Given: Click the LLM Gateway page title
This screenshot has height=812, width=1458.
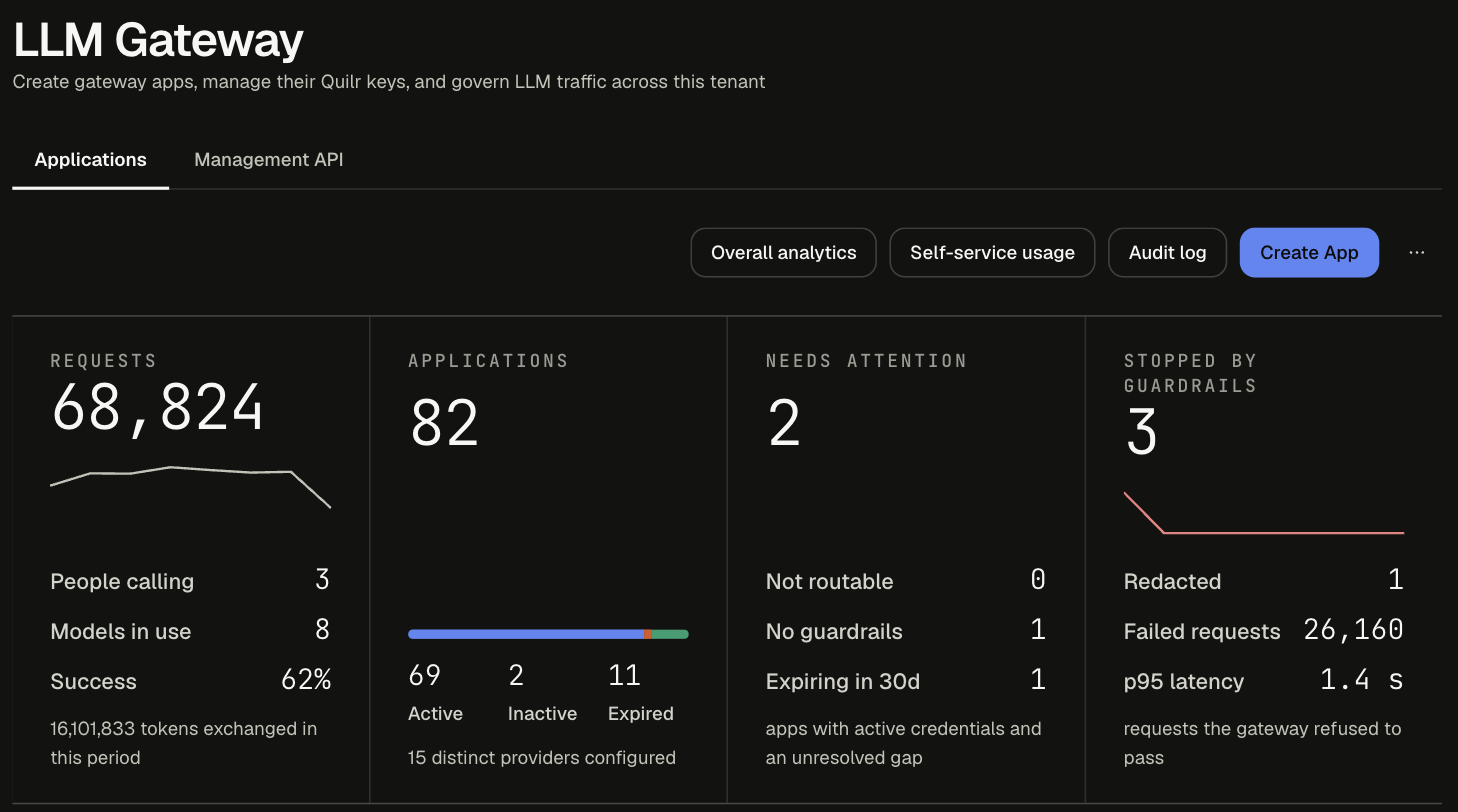Looking at the screenshot, I should pyautogui.click(x=158, y=40).
